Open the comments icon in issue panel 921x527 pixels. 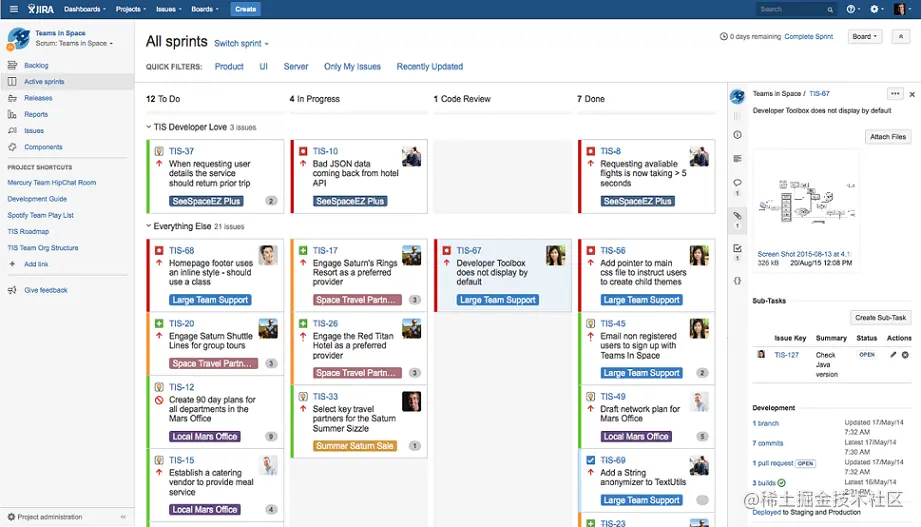pos(737,183)
